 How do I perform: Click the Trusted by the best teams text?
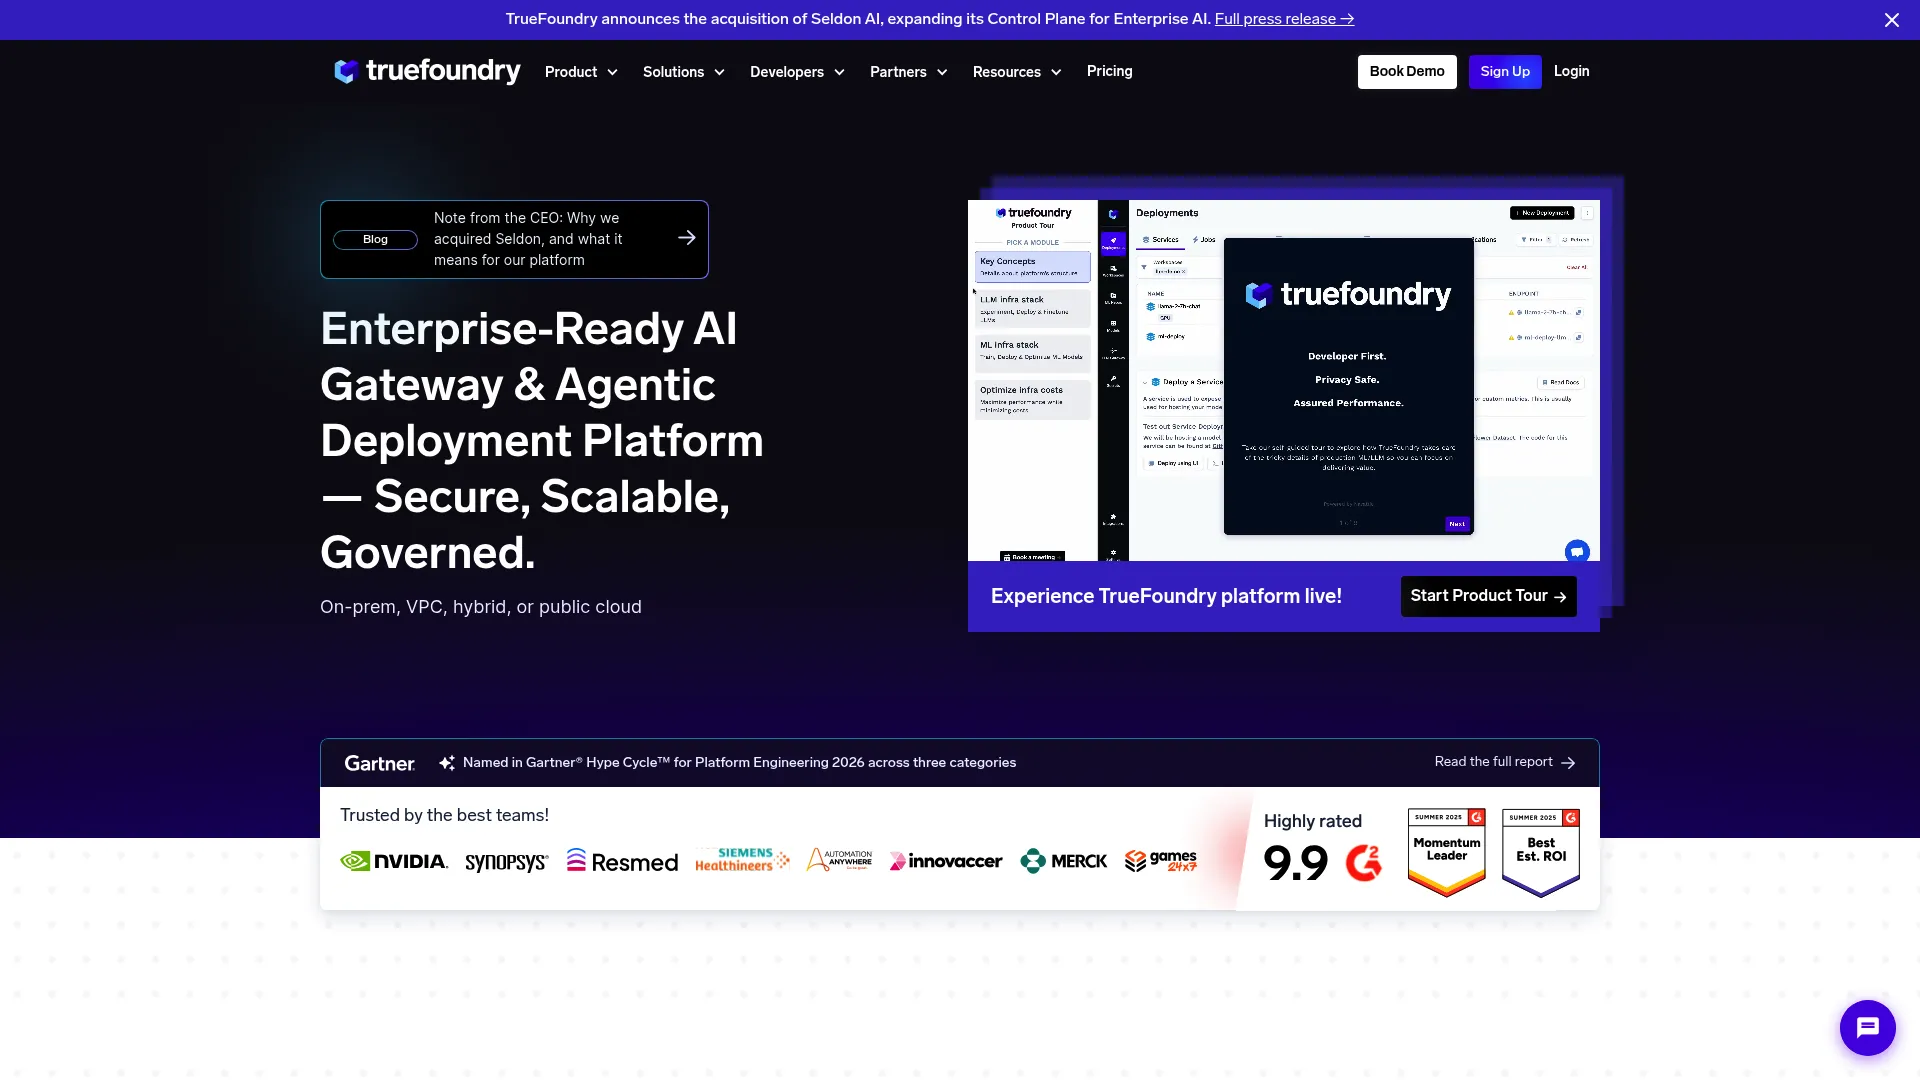444,815
